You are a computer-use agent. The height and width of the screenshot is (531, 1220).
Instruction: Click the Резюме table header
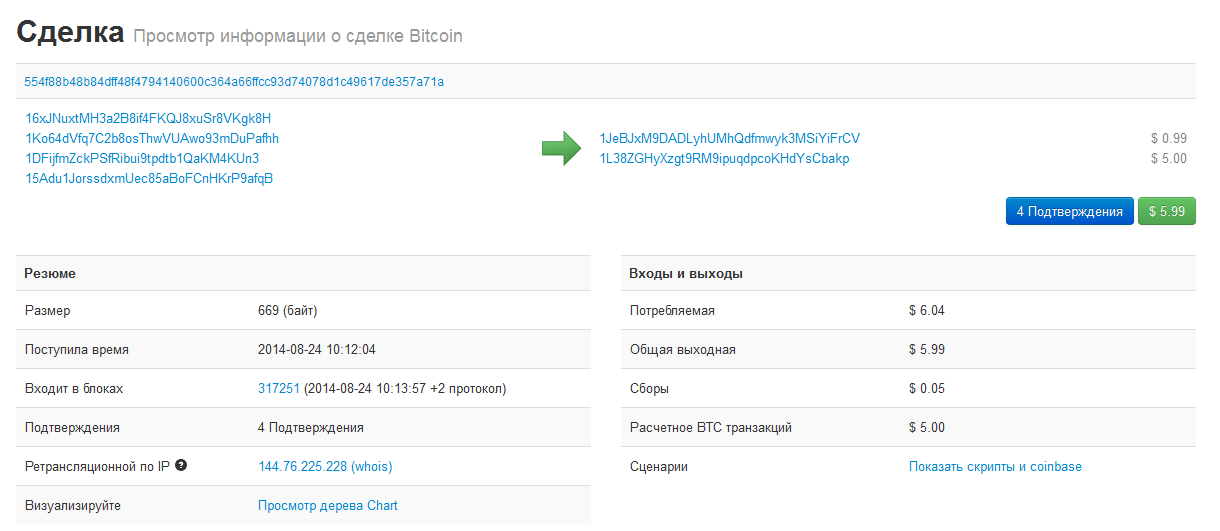coord(50,273)
